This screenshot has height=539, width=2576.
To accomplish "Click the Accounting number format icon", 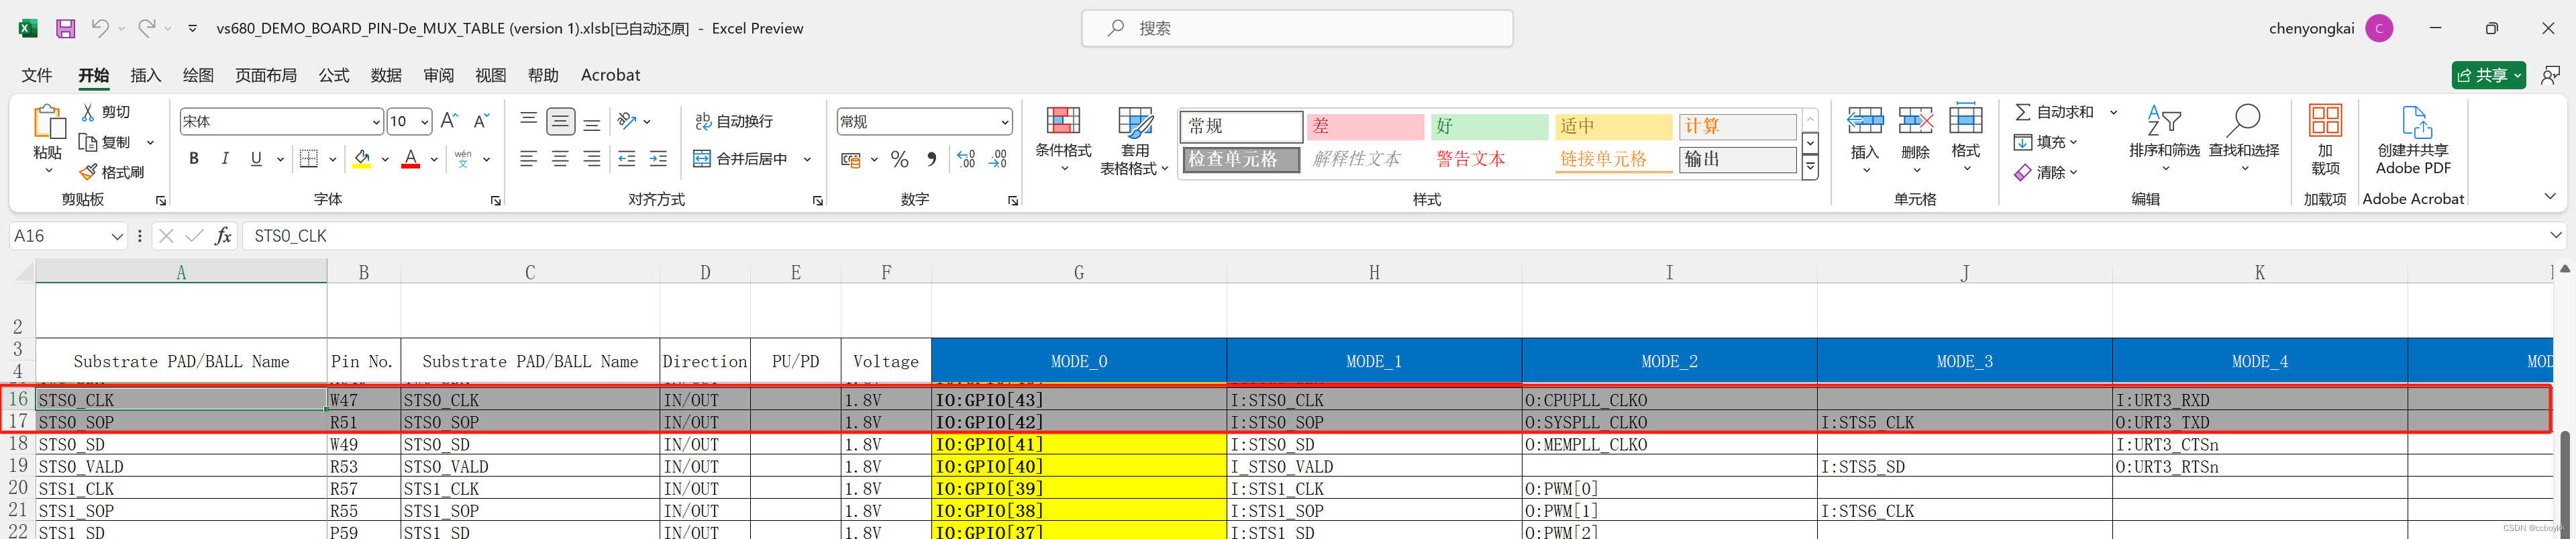I will (x=851, y=159).
